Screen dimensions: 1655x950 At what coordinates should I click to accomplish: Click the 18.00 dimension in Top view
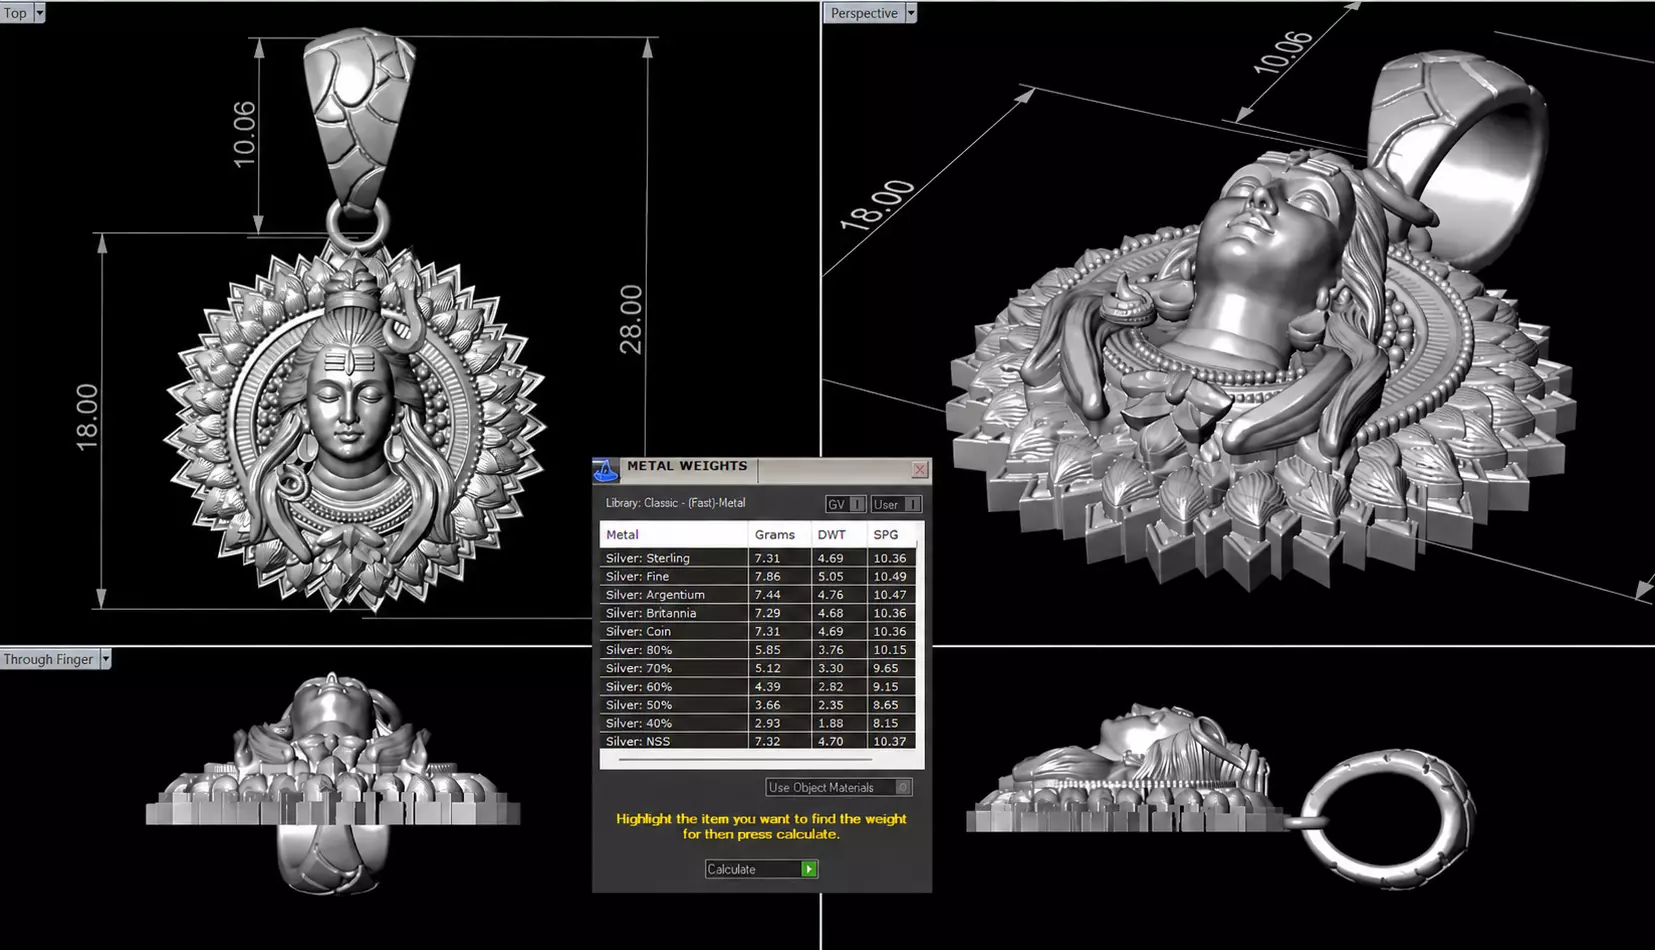tap(87, 417)
